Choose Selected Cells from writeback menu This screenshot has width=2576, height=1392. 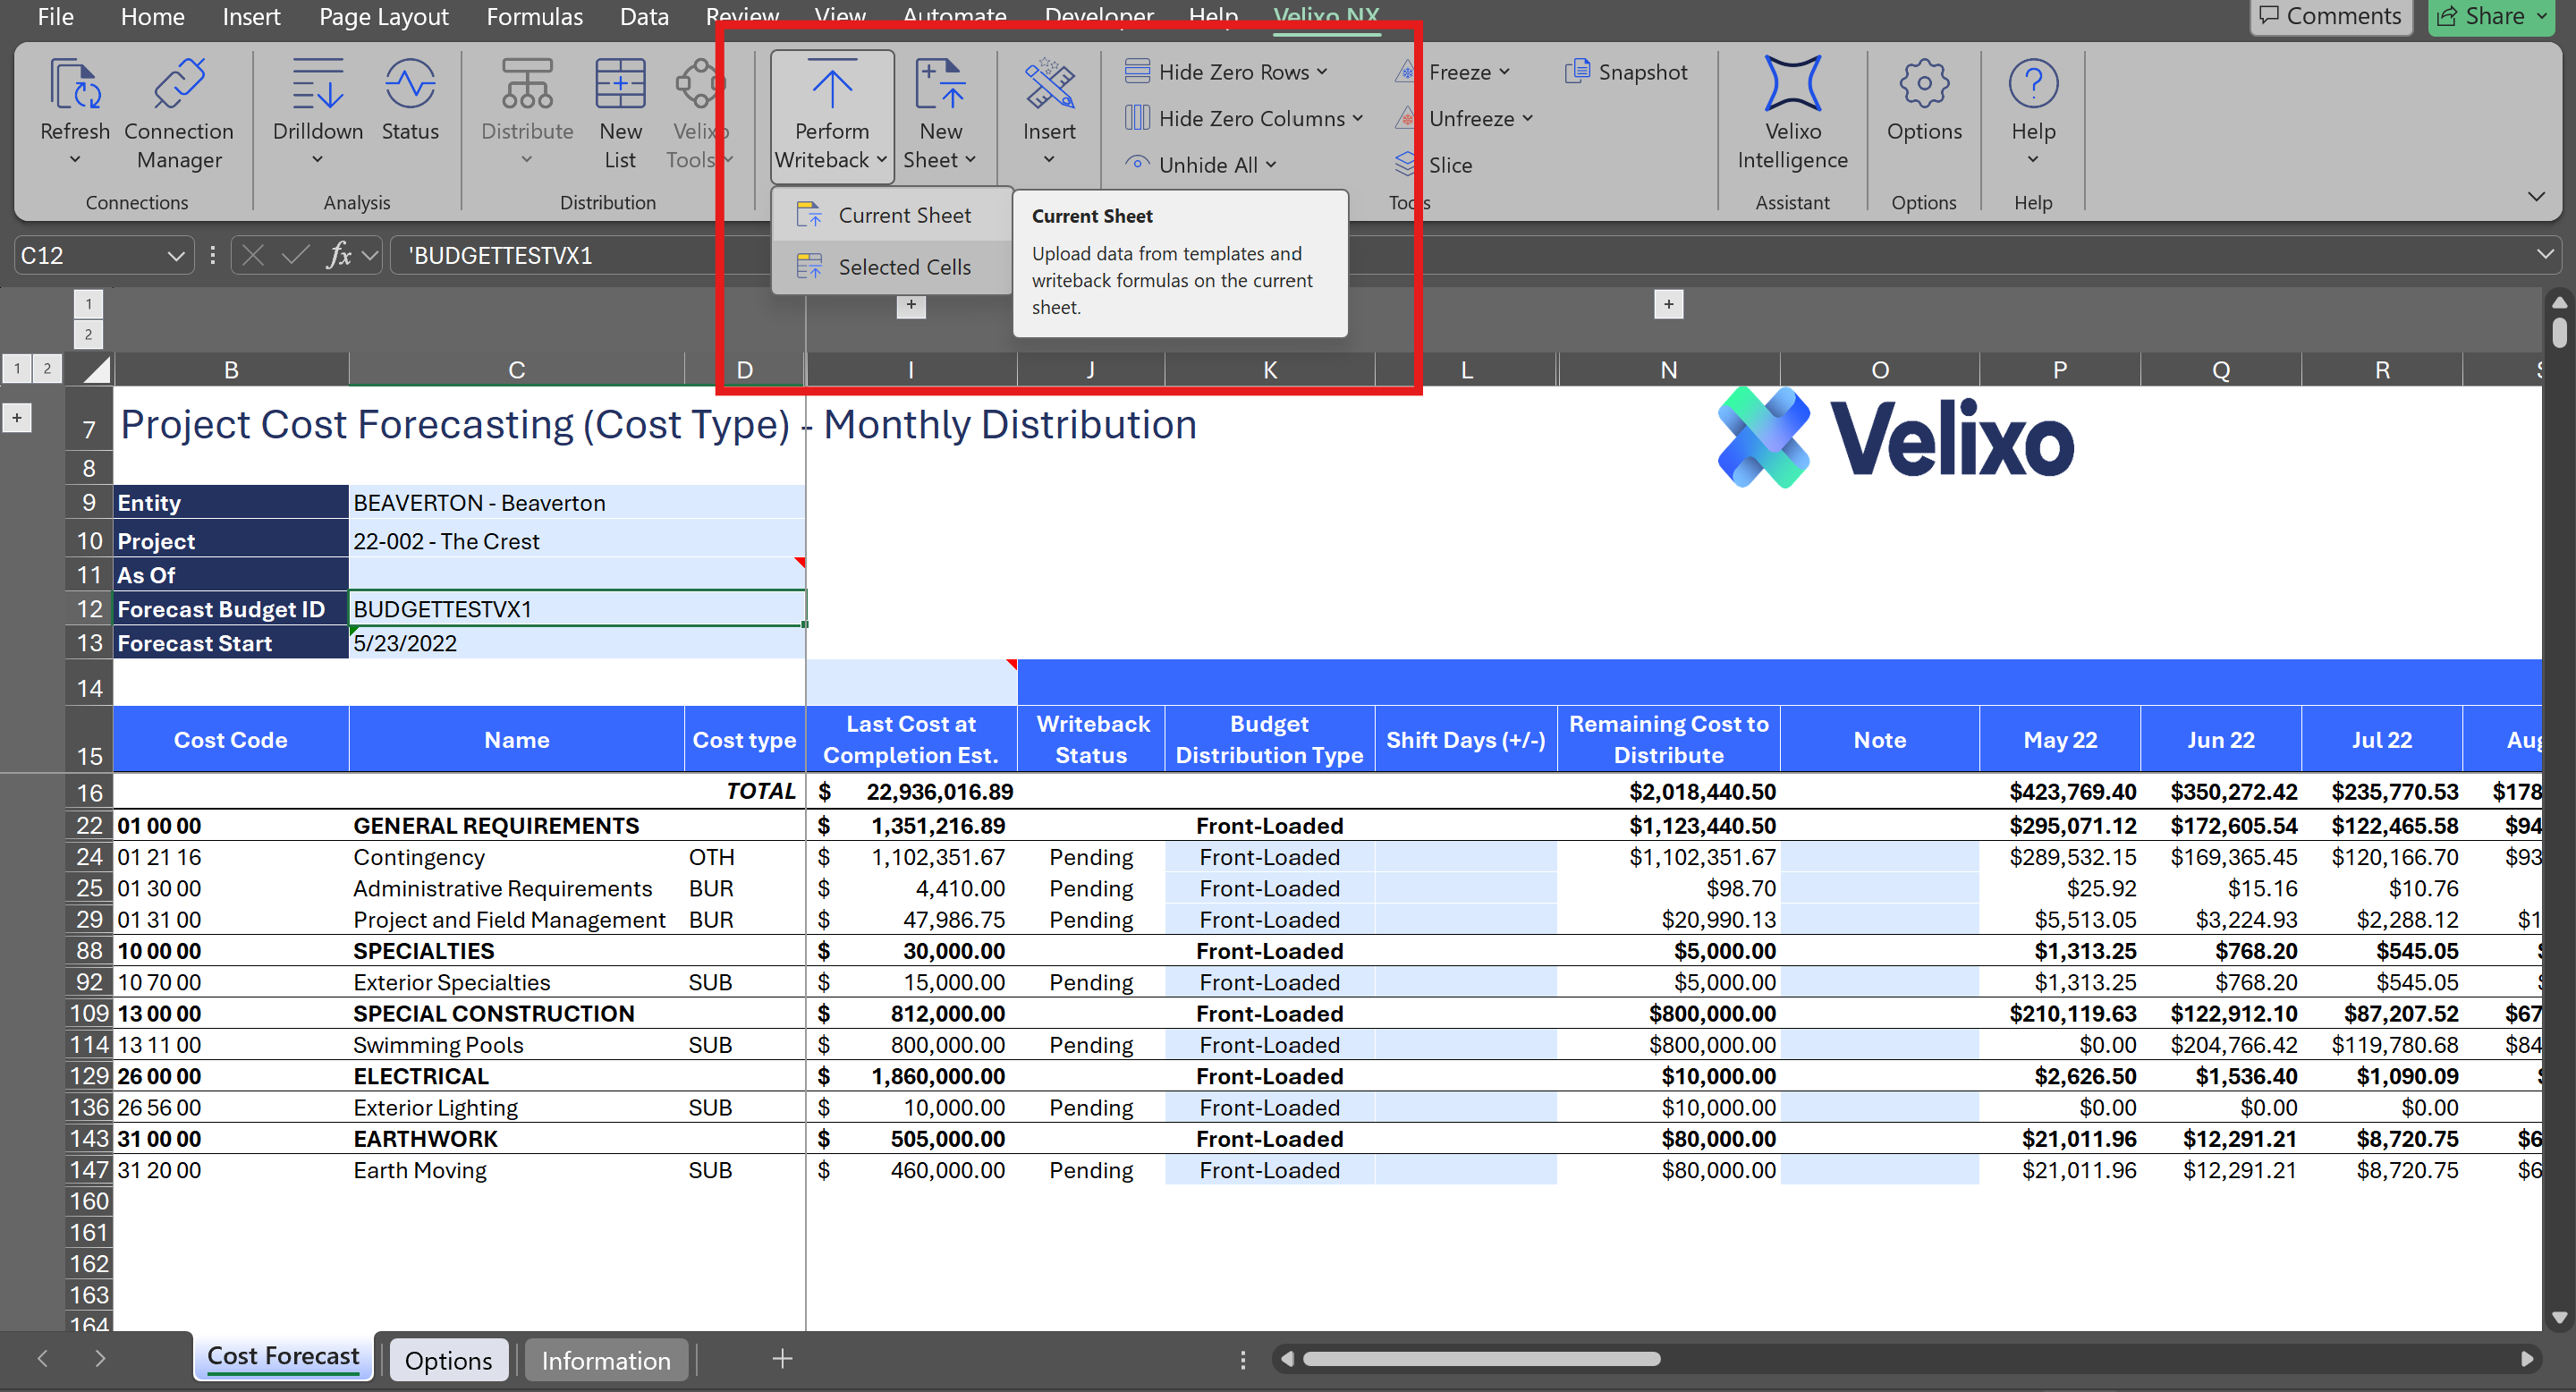[x=903, y=267]
